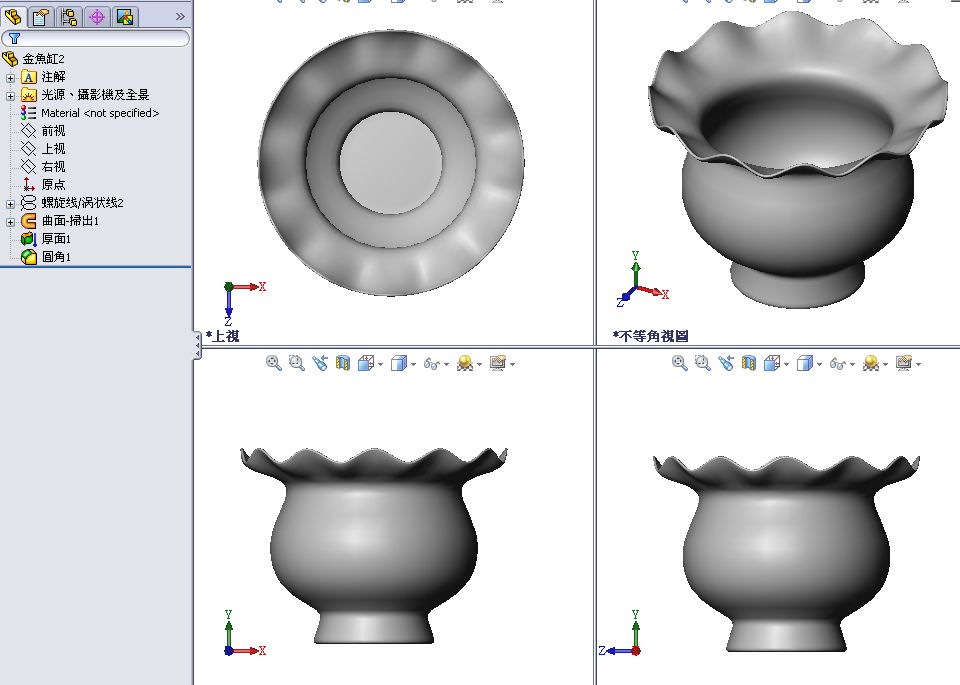The height and width of the screenshot is (685, 960).
Task: Expand the manager tabs with the double chevron
Action: click(x=180, y=17)
